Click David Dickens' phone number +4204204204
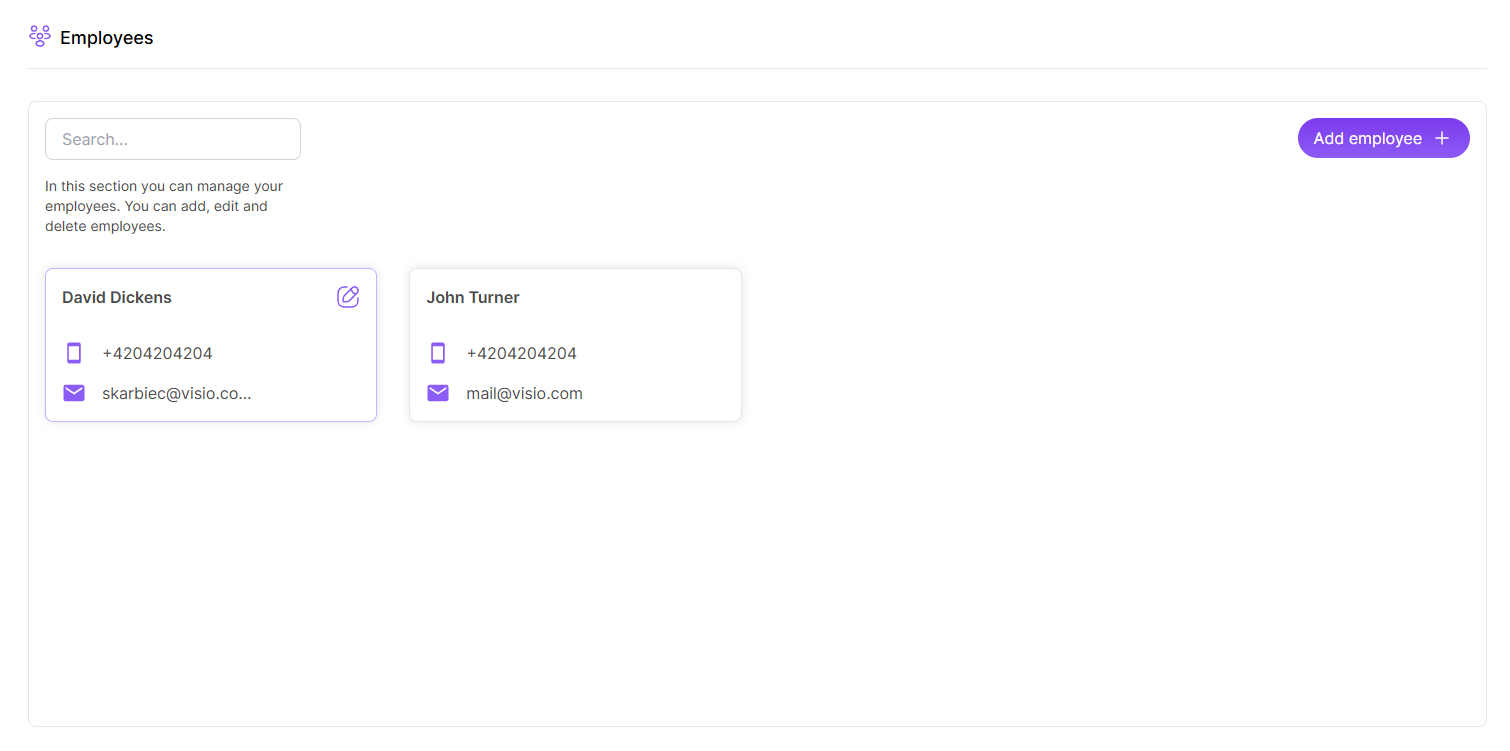The width and height of the screenshot is (1510, 751). click(157, 353)
